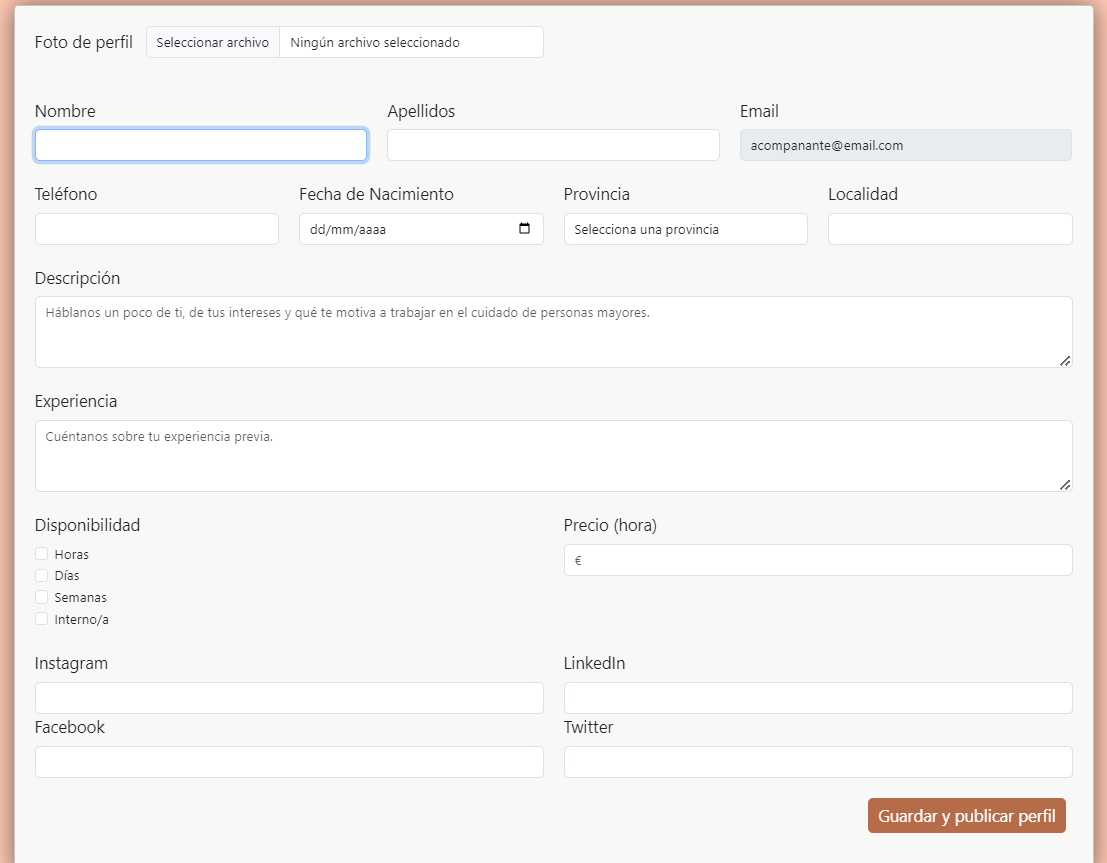
Task: Click the Horas label text
Action: click(71, 554)
